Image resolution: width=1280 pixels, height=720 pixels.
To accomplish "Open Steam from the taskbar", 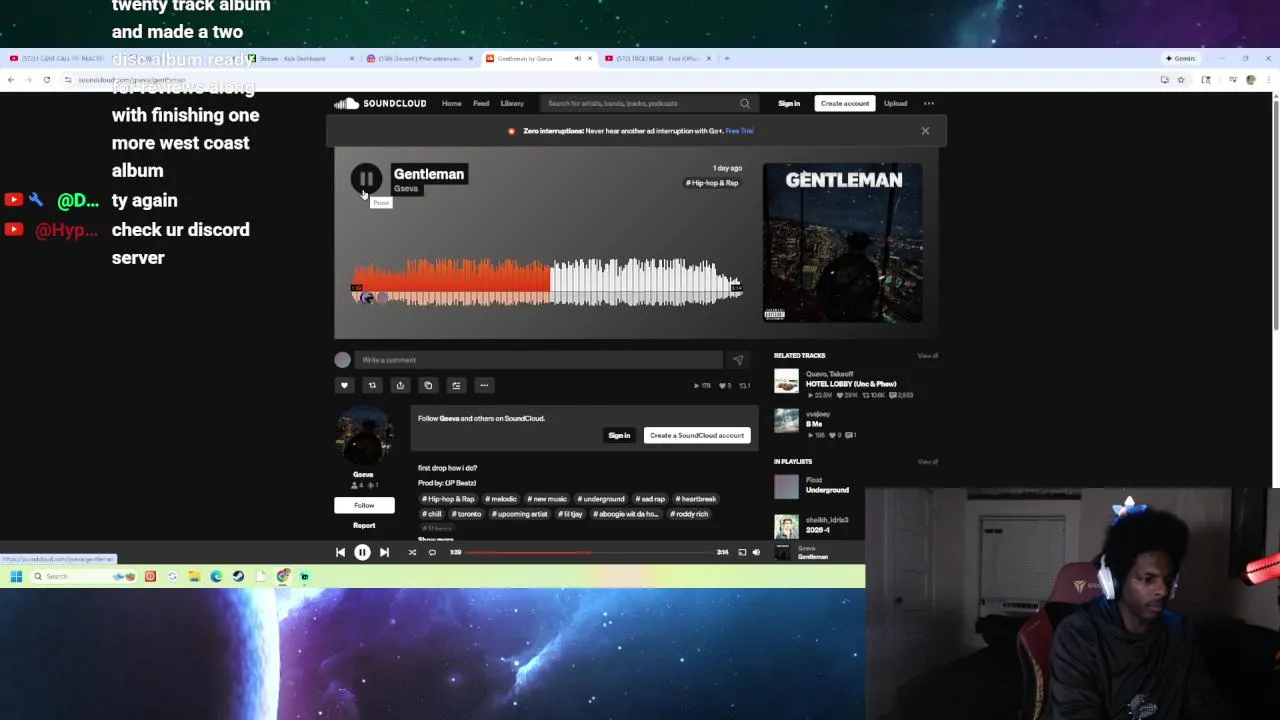I will 238,576.
